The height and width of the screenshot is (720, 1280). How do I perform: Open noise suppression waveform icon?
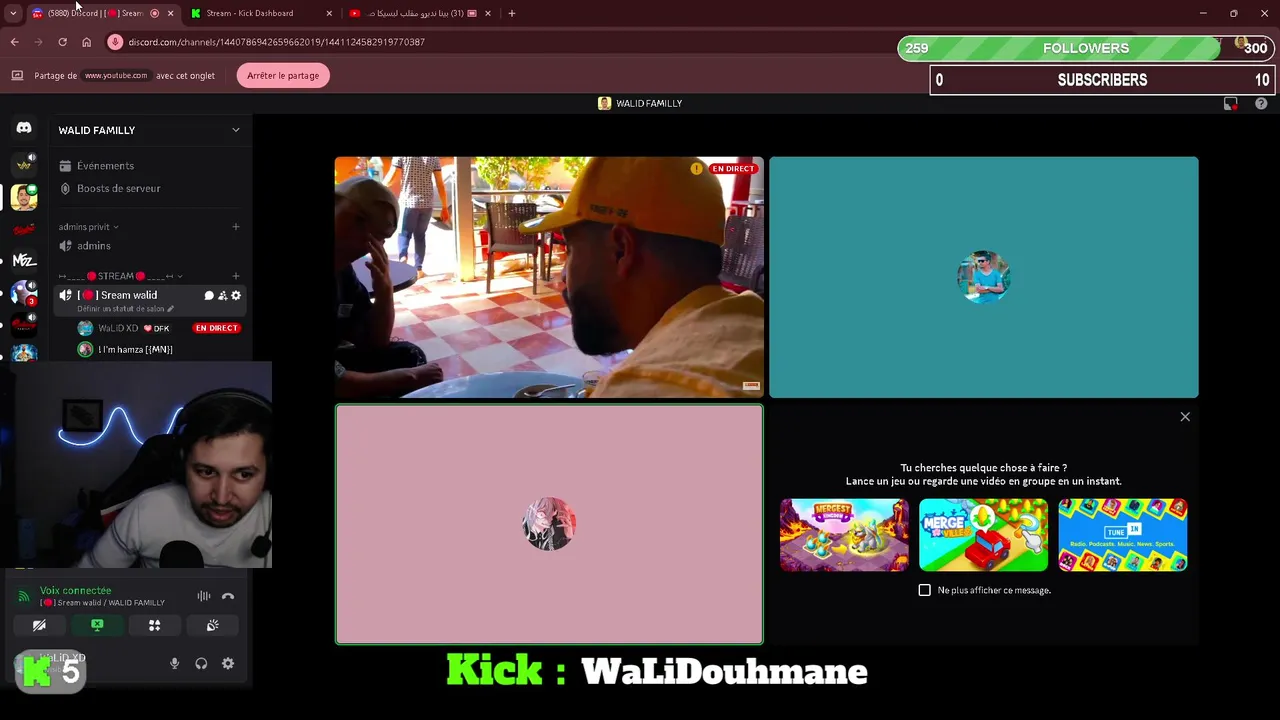[204, 596]
